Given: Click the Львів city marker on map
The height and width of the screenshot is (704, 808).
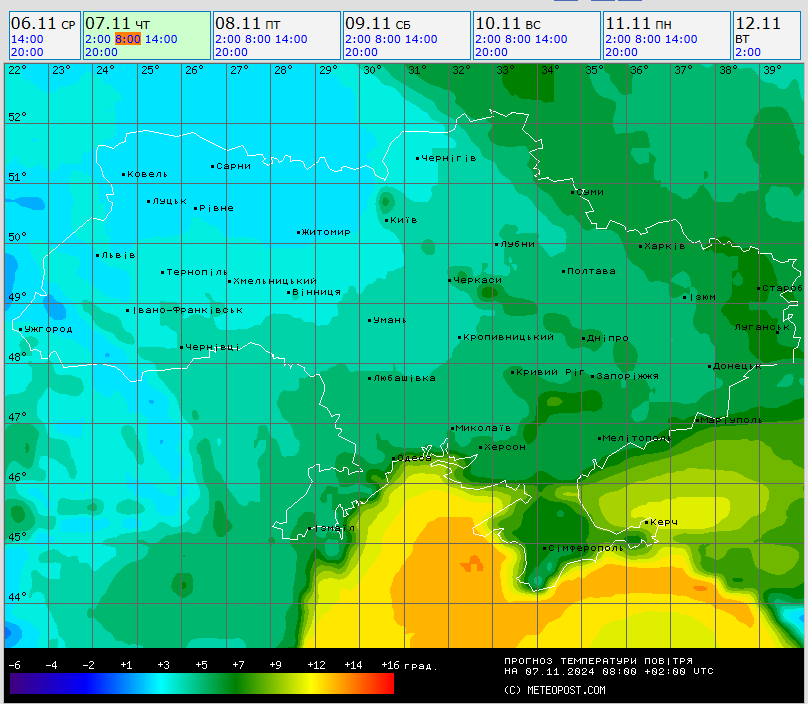Looking at the screenshot, I should (97, 255).
